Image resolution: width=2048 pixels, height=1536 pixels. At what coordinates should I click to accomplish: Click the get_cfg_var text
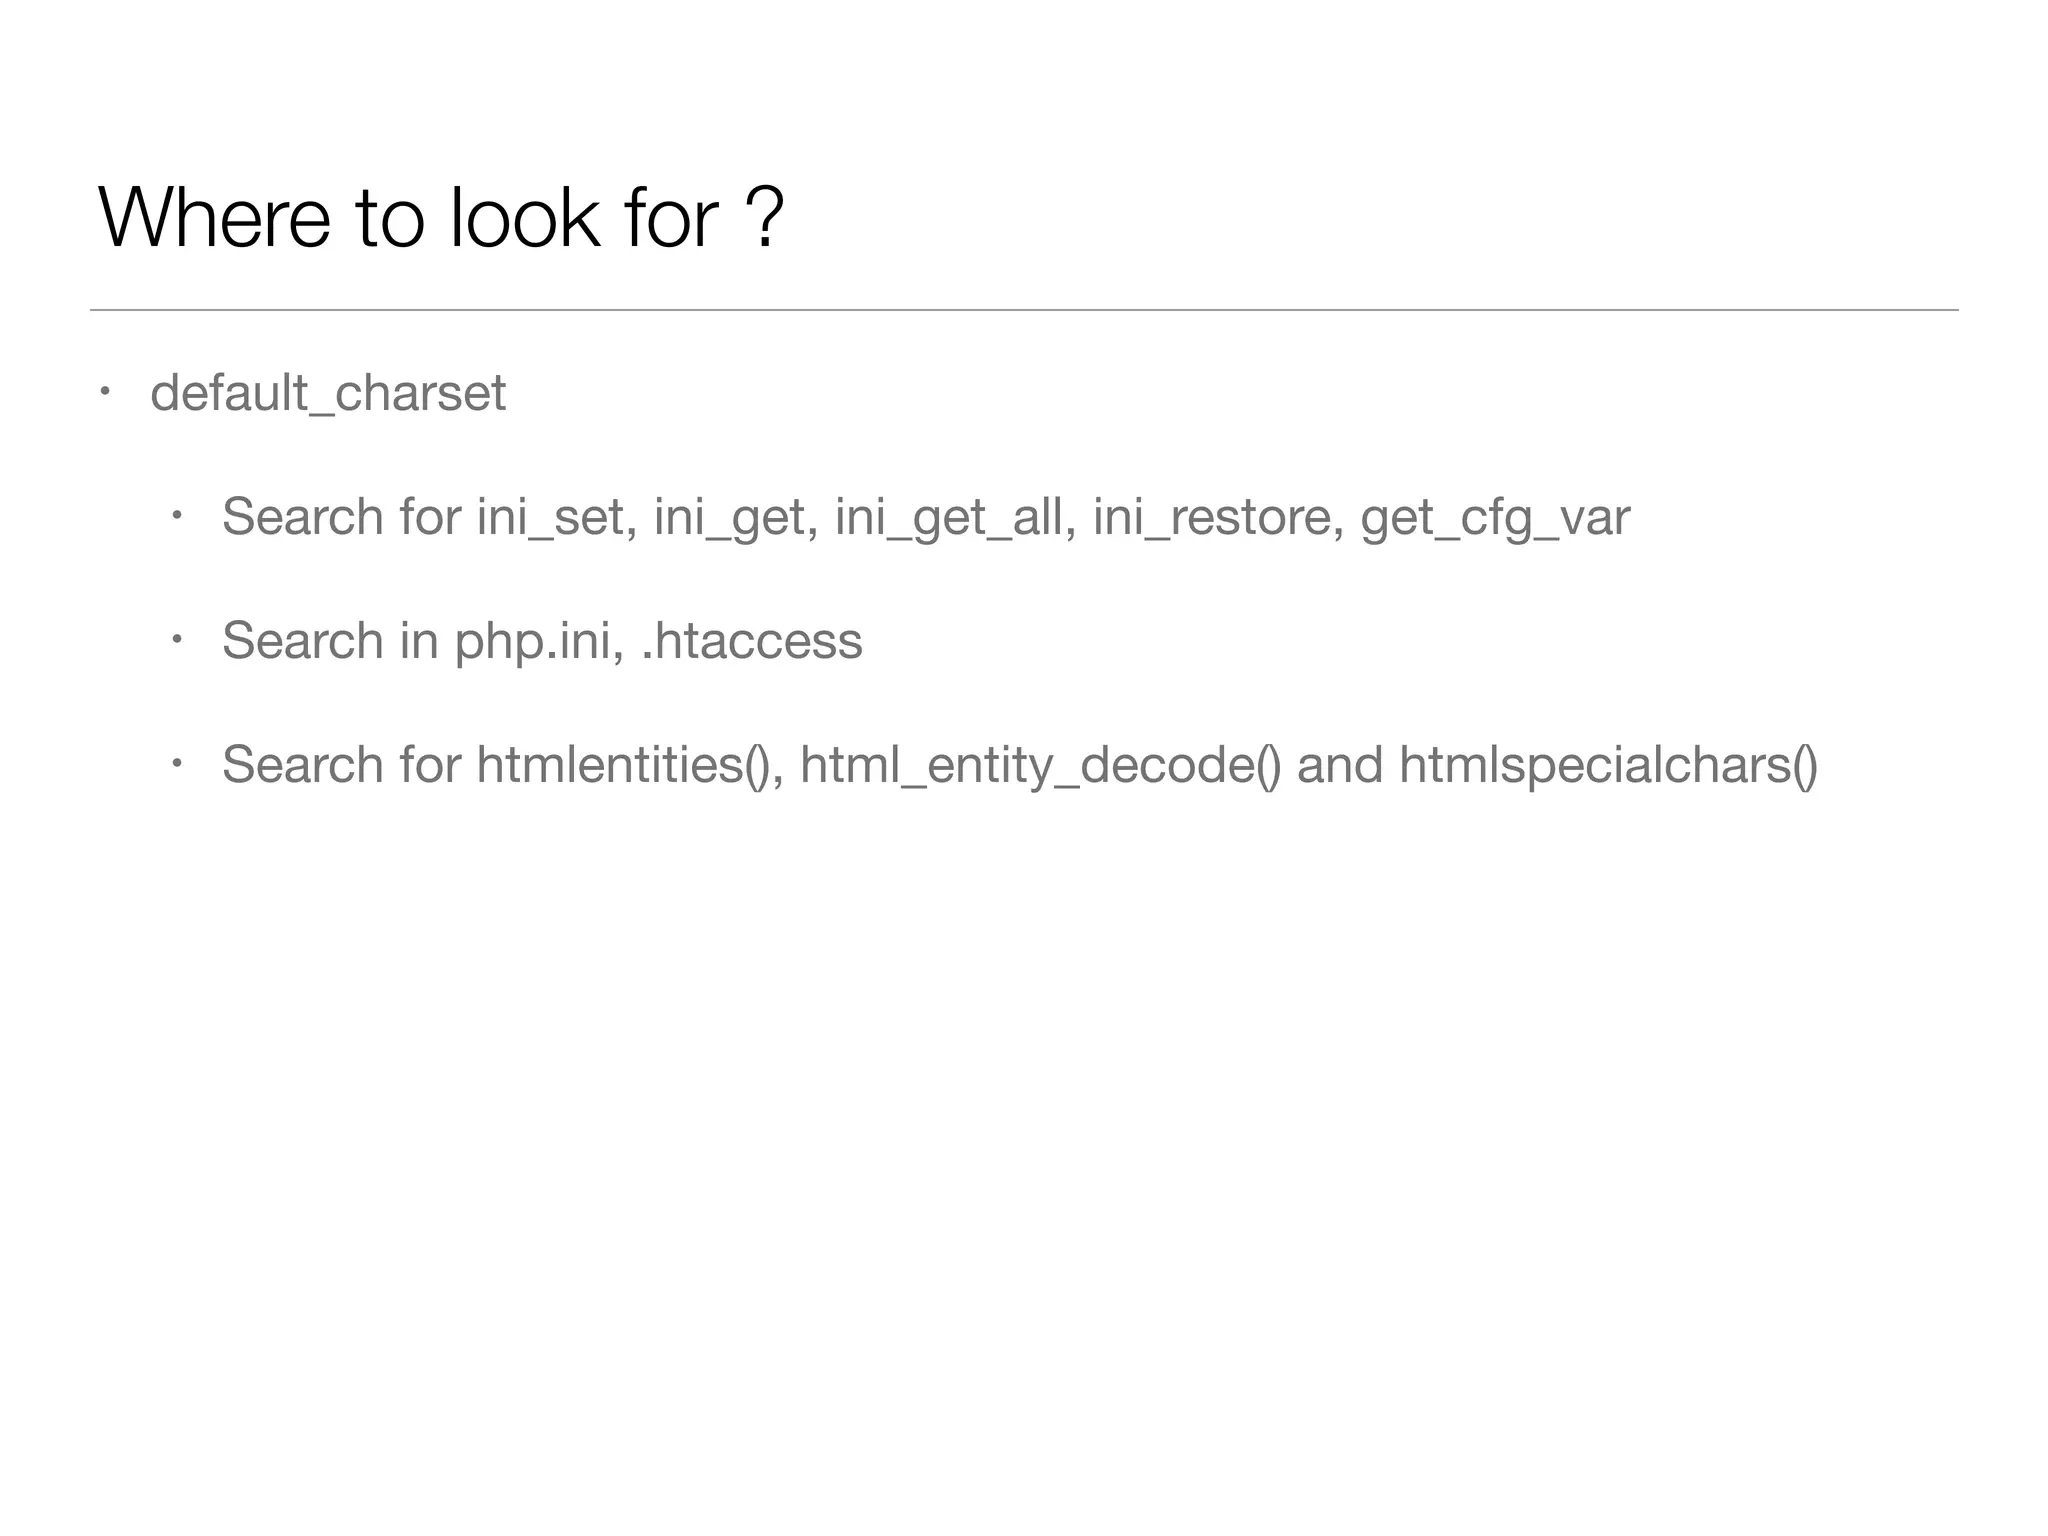tap(1494, 517)
